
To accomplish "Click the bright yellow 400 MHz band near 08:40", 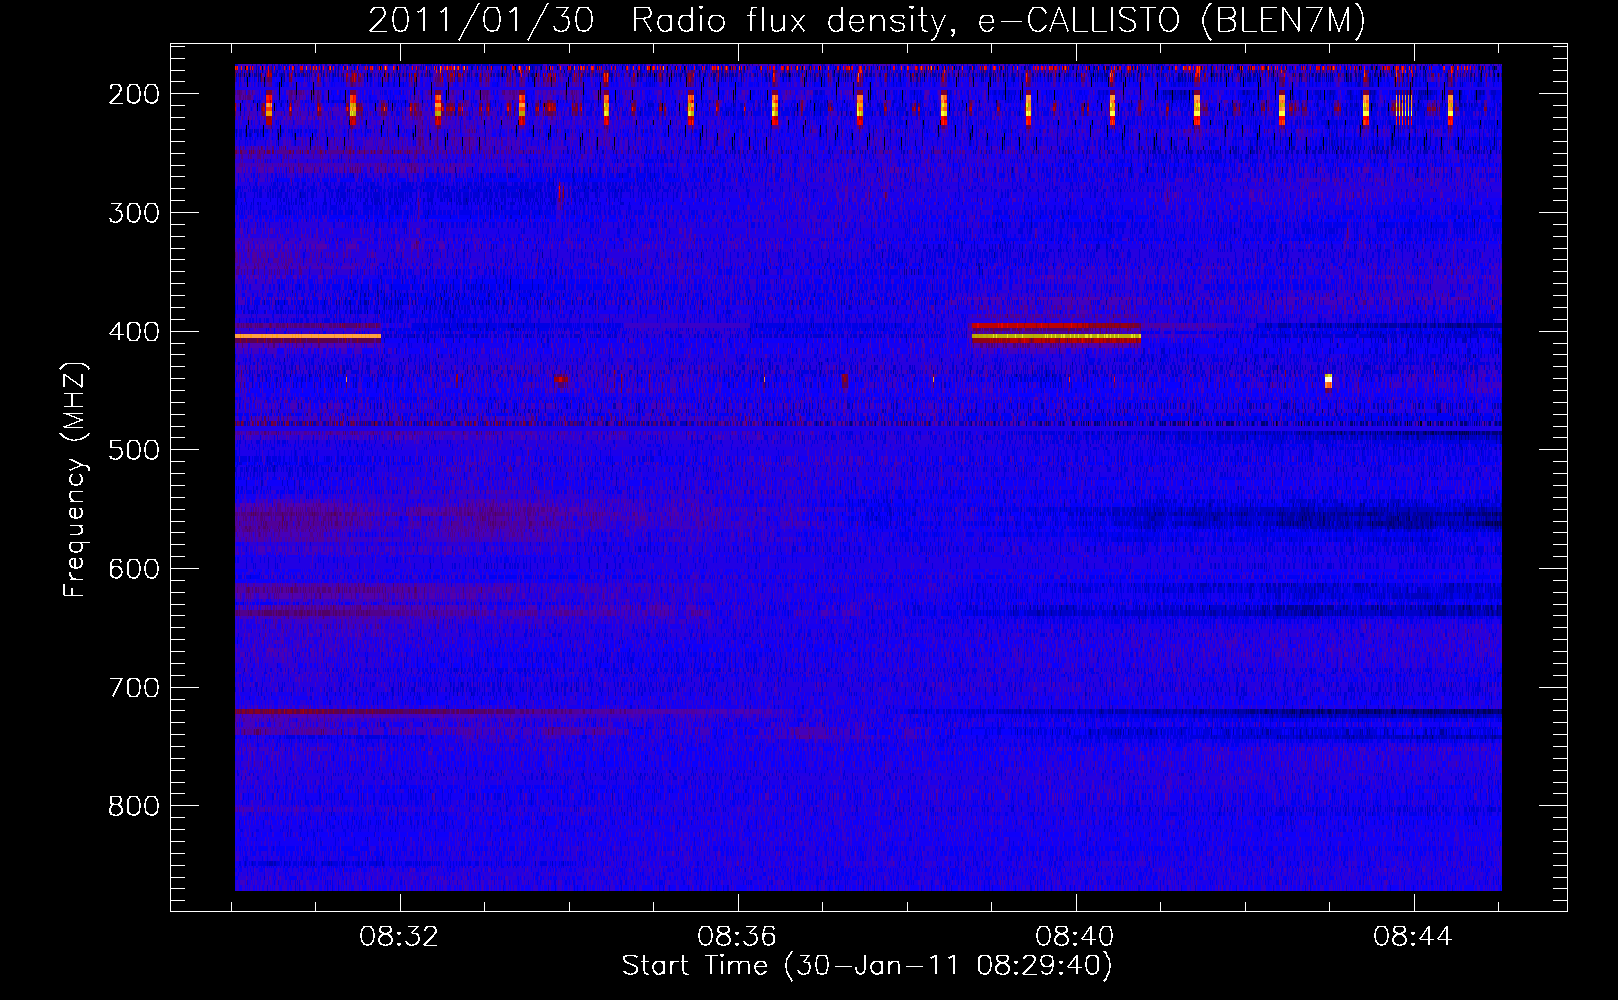I will point(1056,337).
